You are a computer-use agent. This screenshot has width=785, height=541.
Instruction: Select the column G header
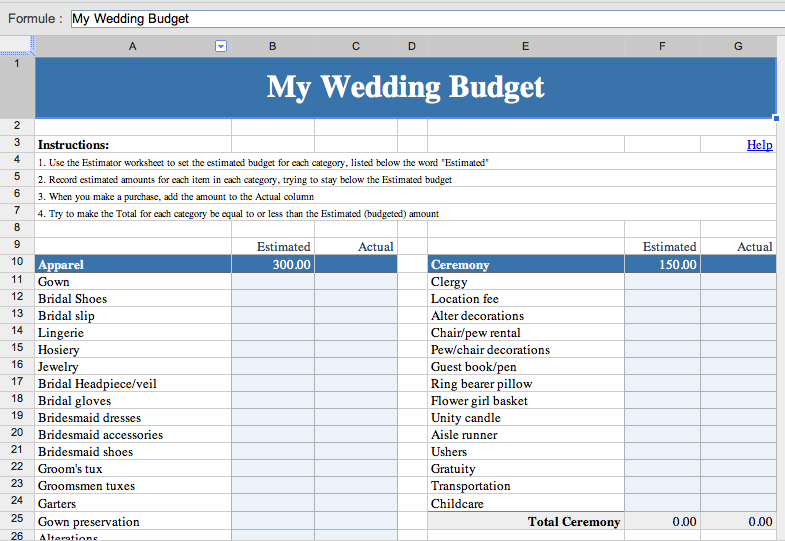coord(738,46)
